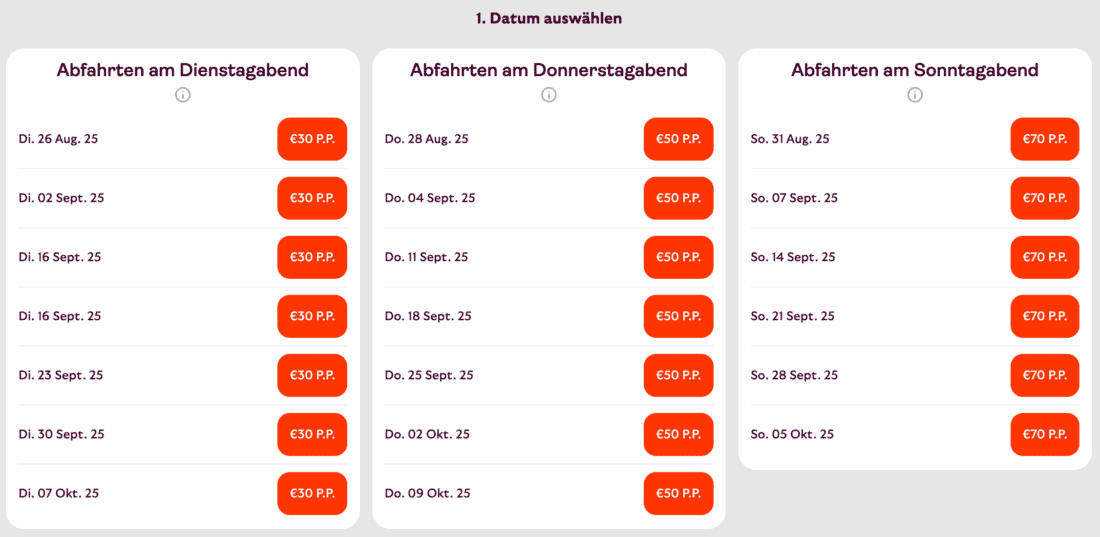Pick €70 departure on So. 14 Sept. 25
The height and width of the screenshot is (537, 1100).
(x=1045, y=257)
